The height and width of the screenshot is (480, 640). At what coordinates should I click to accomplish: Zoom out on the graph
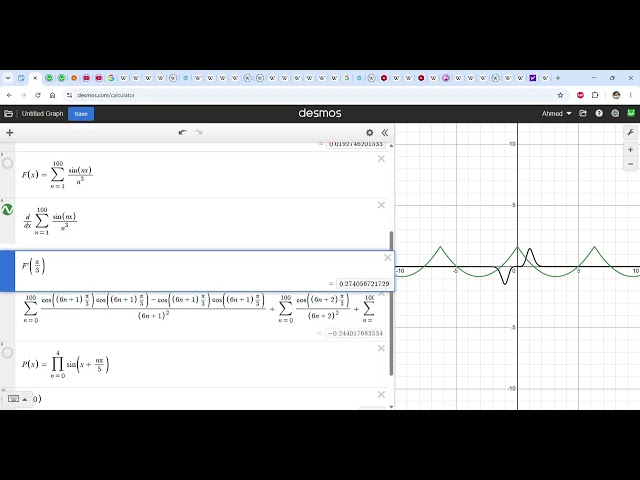click(x=630, y=164)
